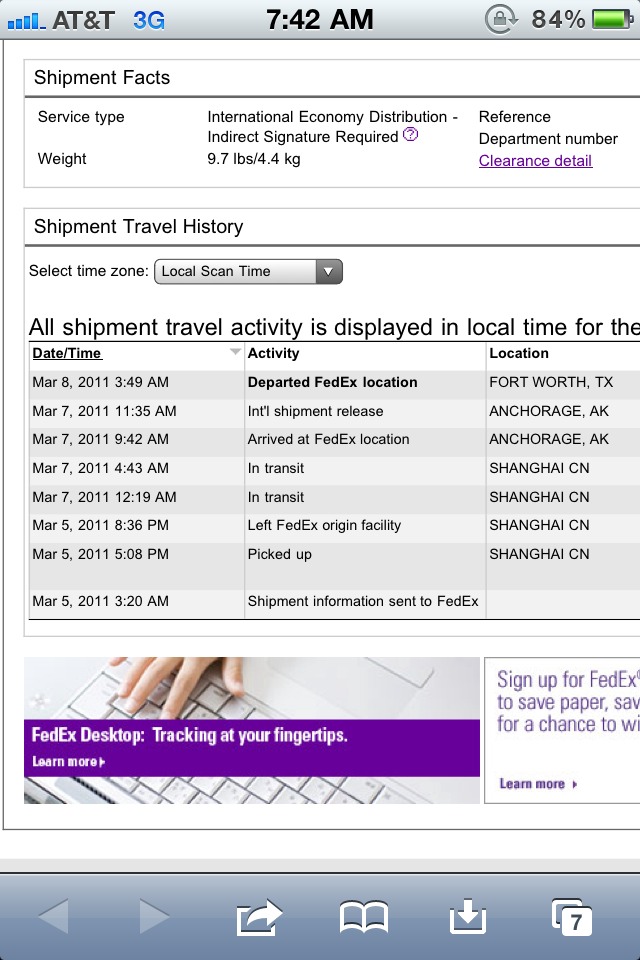Image resolution: width=640 pixels, height=960 pixels.
Task: Tap the battery indicator in status bar
Action: click(x=612, y=19)
